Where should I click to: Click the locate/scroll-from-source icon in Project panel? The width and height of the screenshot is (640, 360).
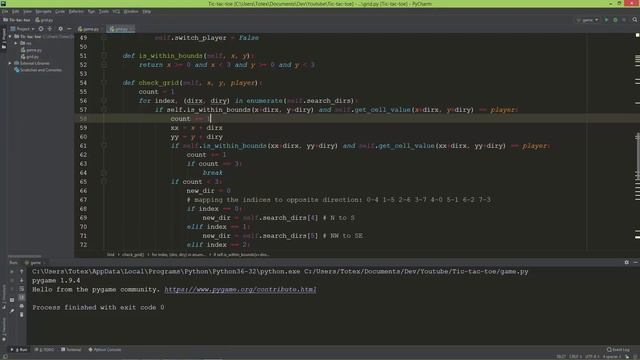41,29
